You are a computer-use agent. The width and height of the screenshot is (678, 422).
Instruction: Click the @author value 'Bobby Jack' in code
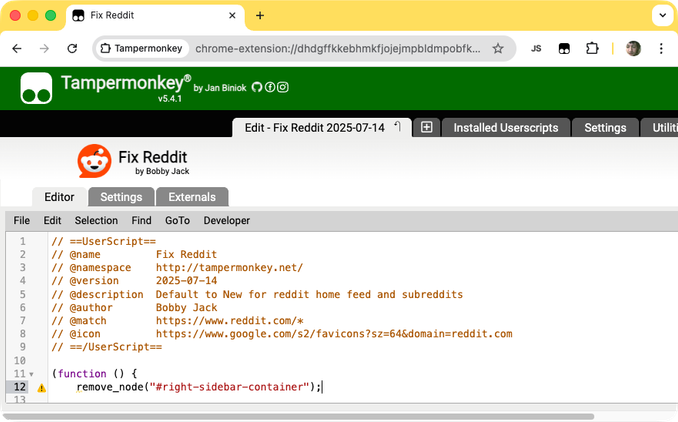[186, 307]
